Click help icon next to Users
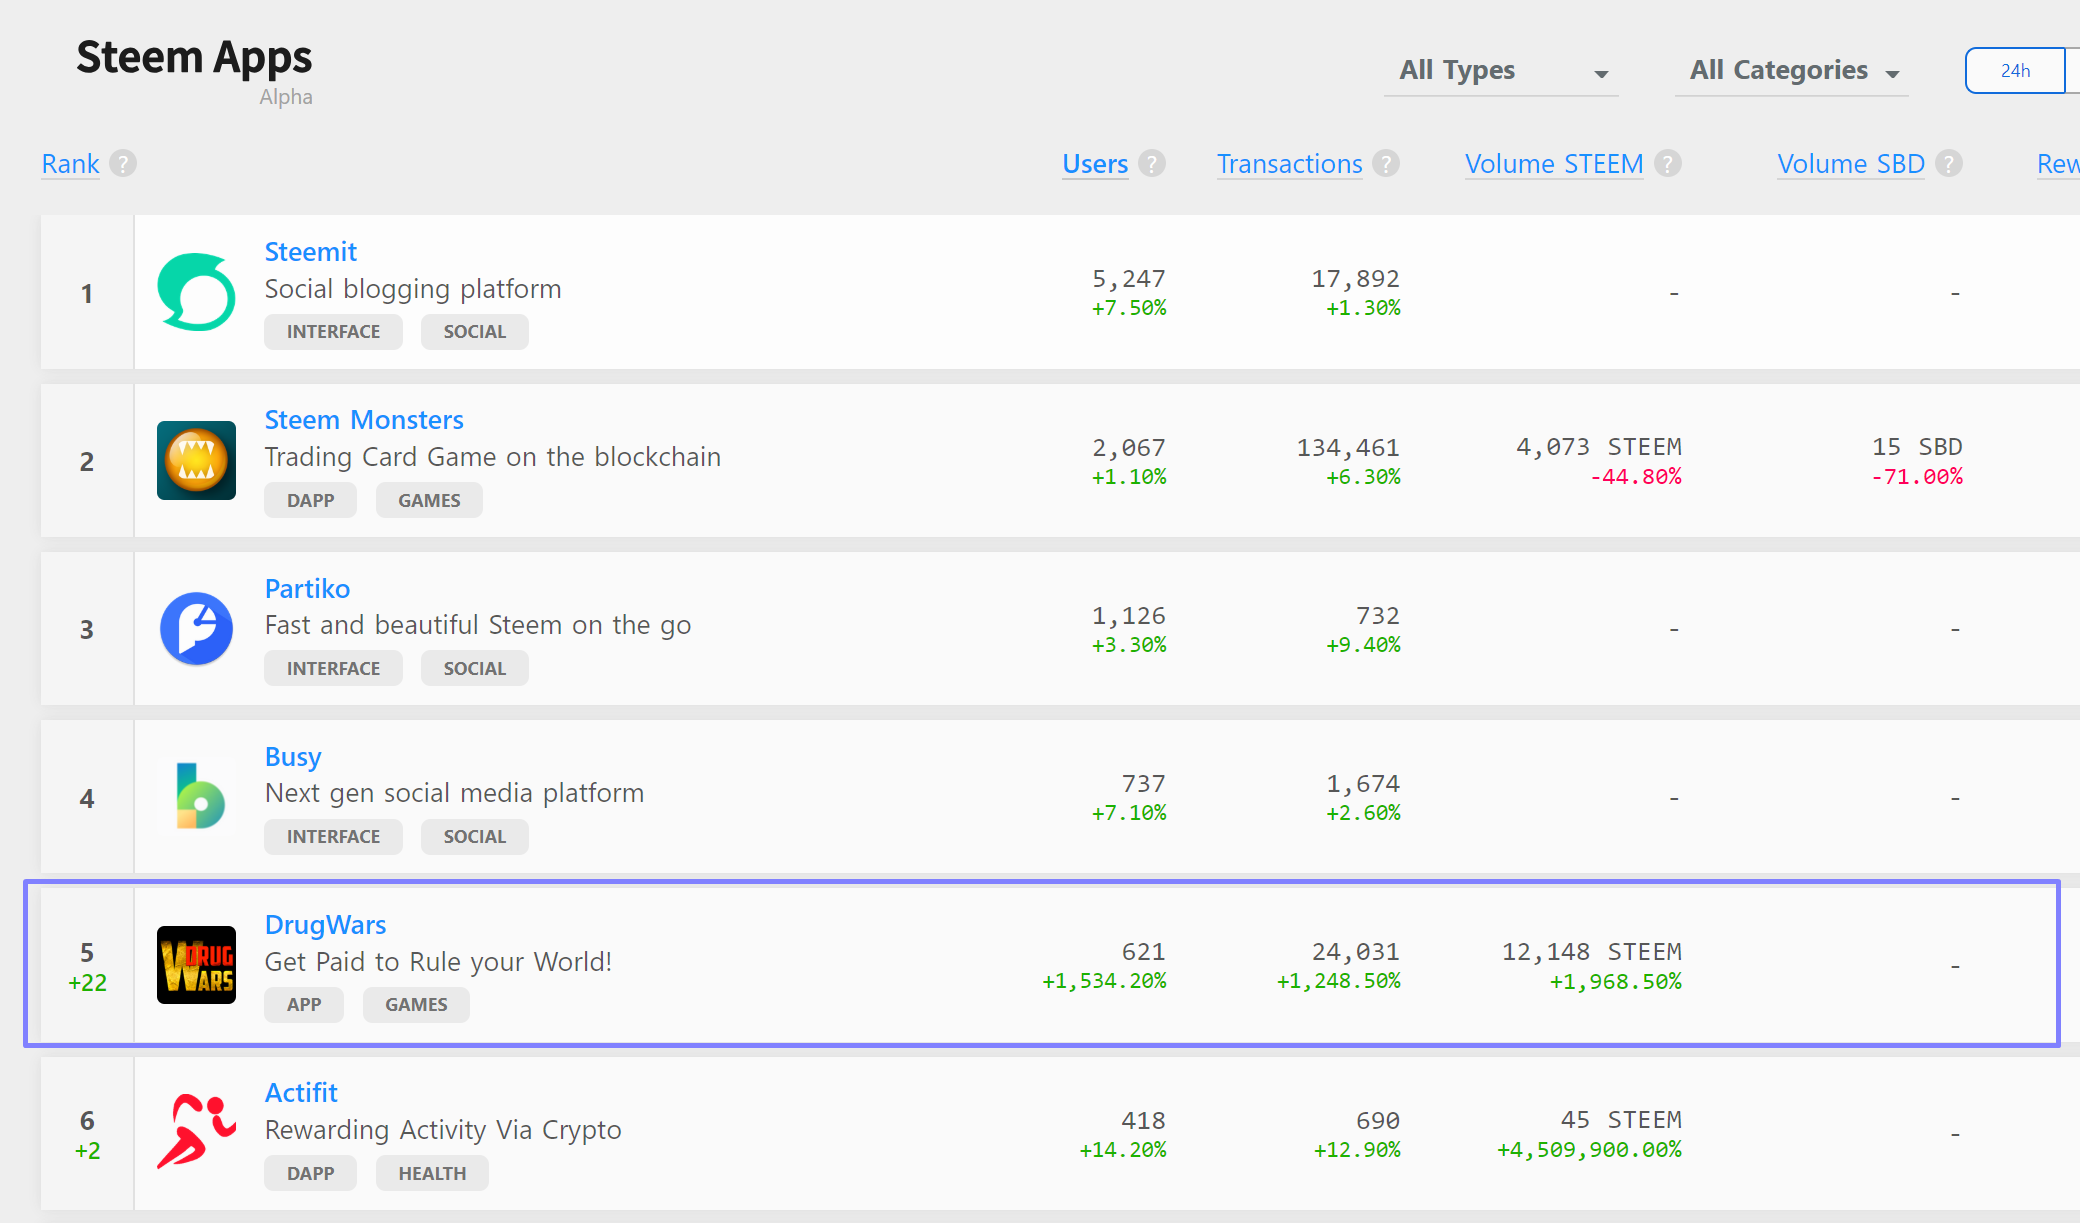This screenshot has height=1223, width=2080. point(1152,163)
